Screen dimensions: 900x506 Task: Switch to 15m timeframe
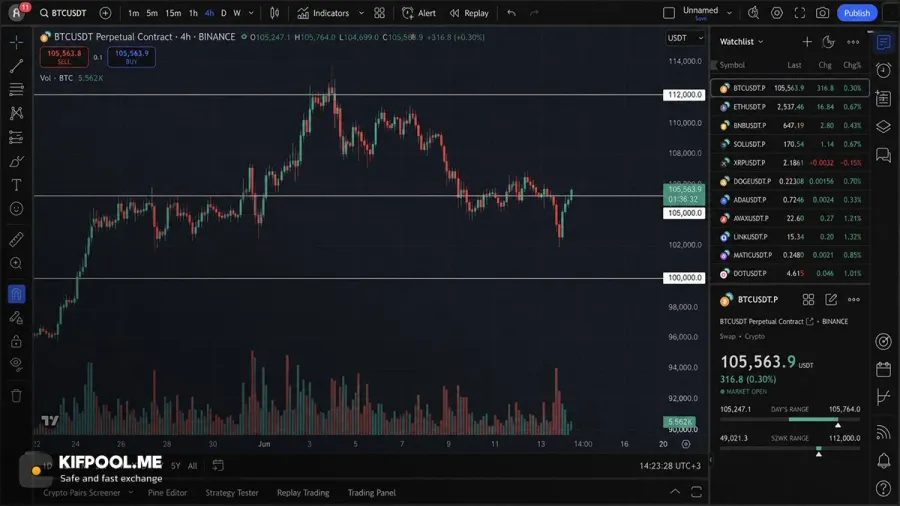tap(173, 13)
